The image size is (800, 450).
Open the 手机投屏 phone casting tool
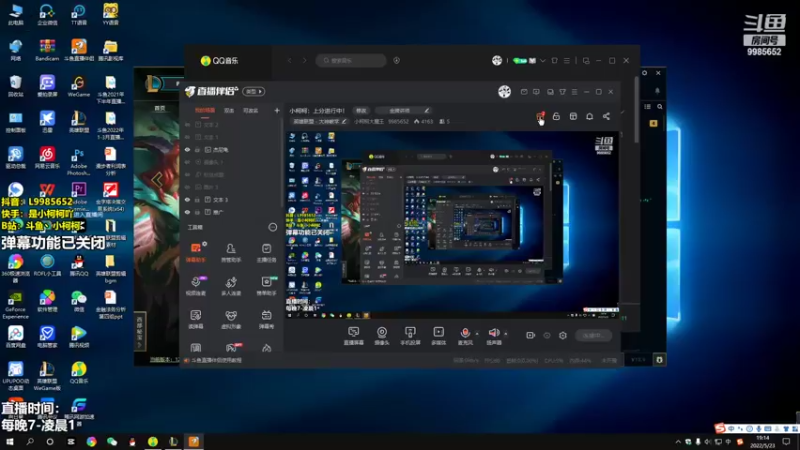tap(410, 336)
